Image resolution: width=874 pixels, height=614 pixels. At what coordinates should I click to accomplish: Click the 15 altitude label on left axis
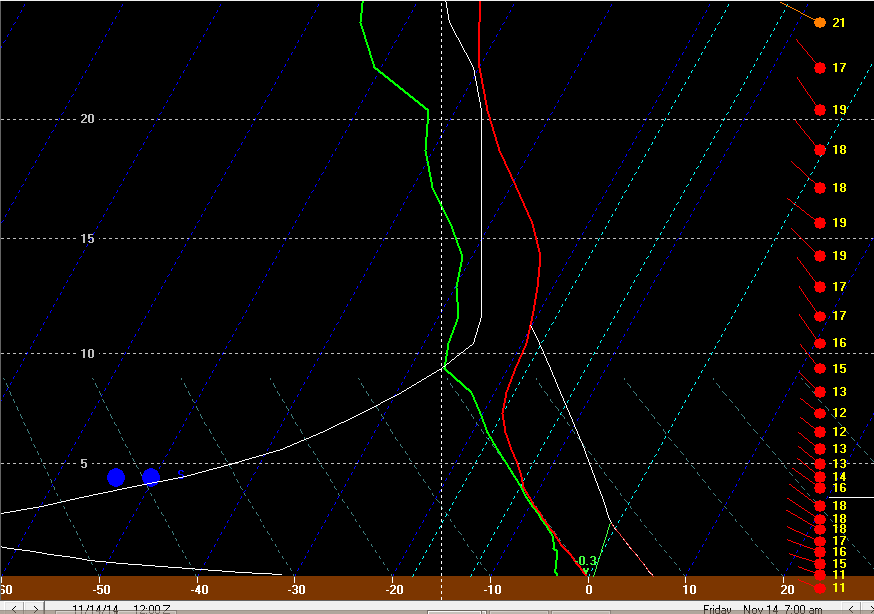pos(87,238)
